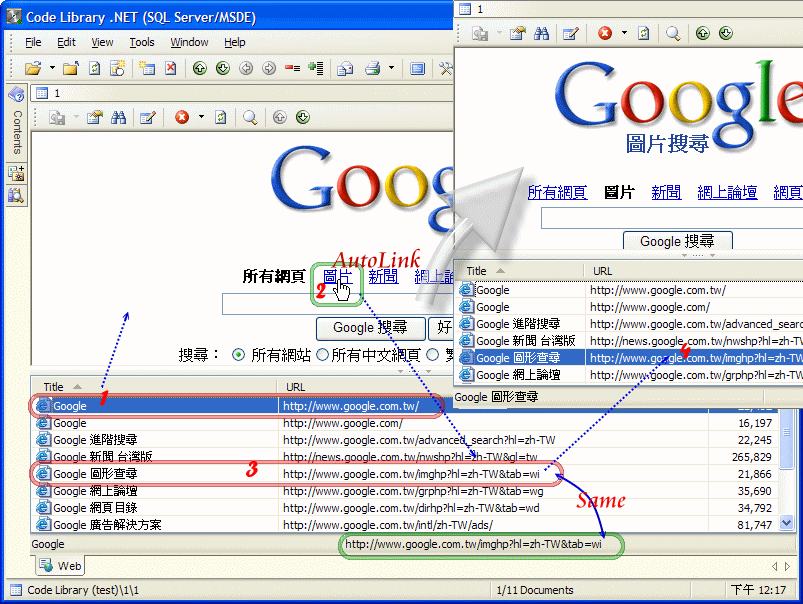Click the red stop icon in right panel toolbar
This screenshot has width=803, height=604.
click(x=605, y=33)
